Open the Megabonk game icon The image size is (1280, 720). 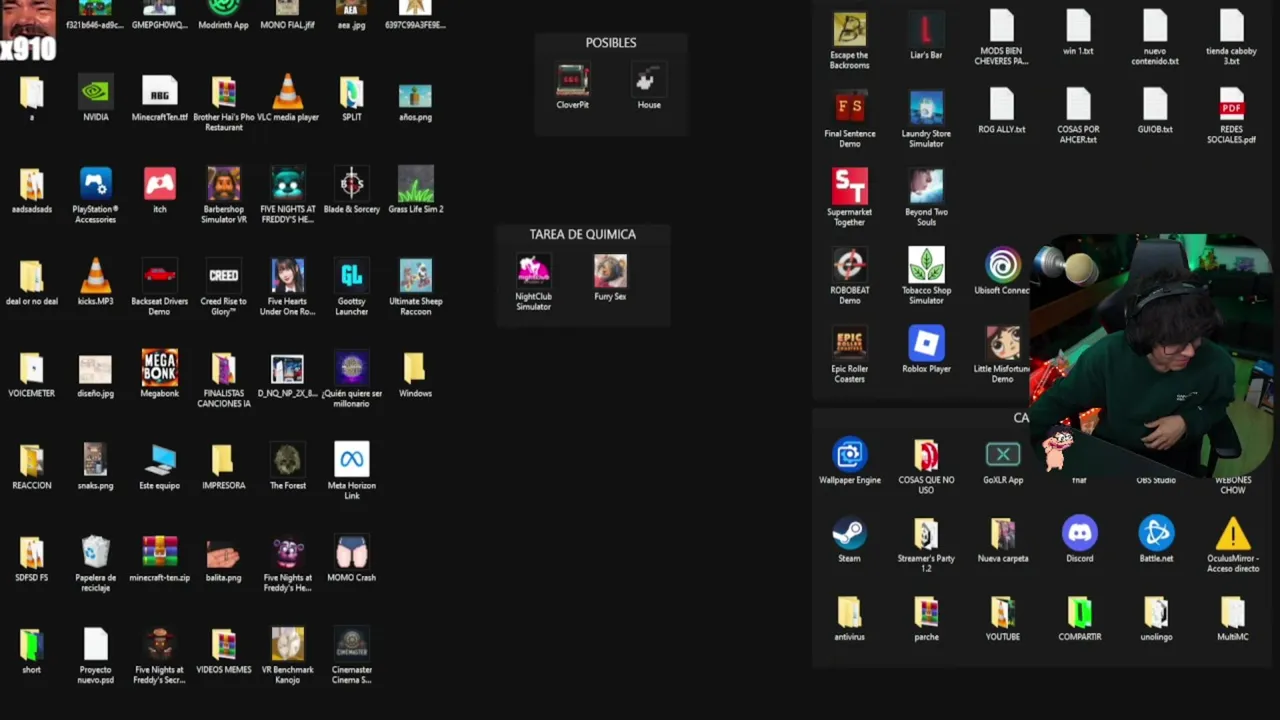point(159,368)
